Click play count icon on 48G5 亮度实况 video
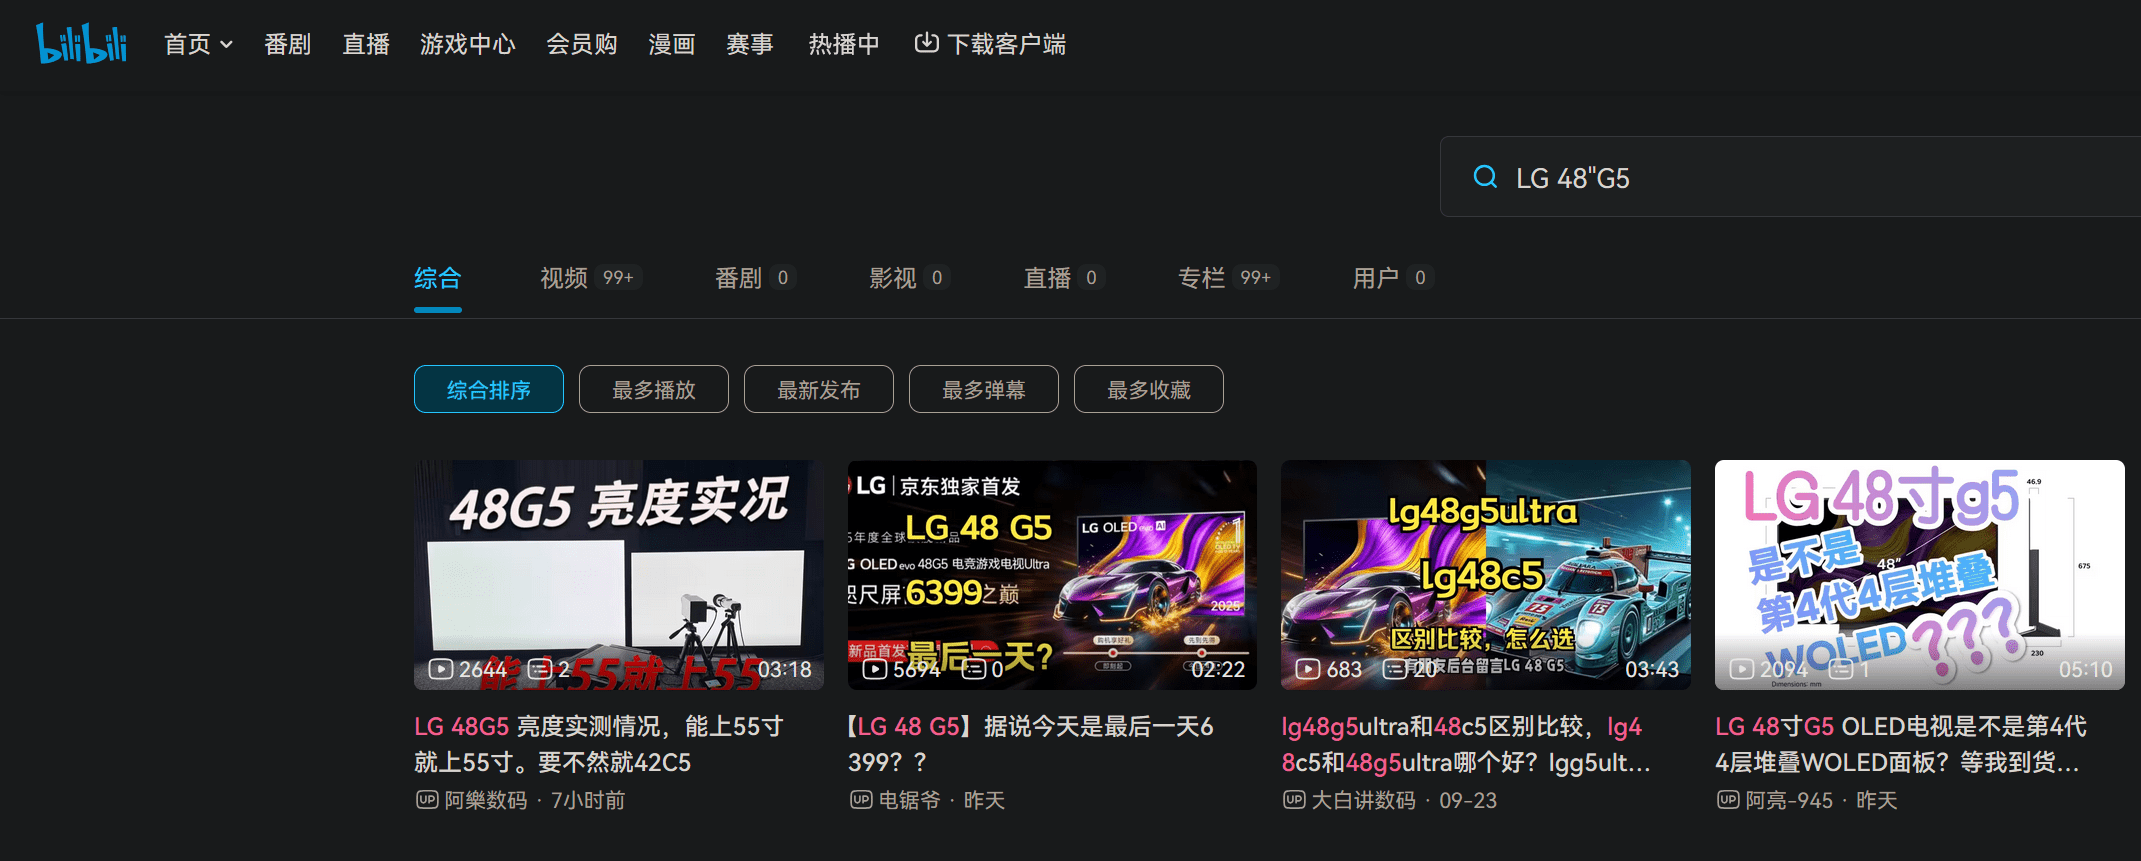The height and width of the screenshot is (861, 2141). pyautogui.click(x=441, y=669)
